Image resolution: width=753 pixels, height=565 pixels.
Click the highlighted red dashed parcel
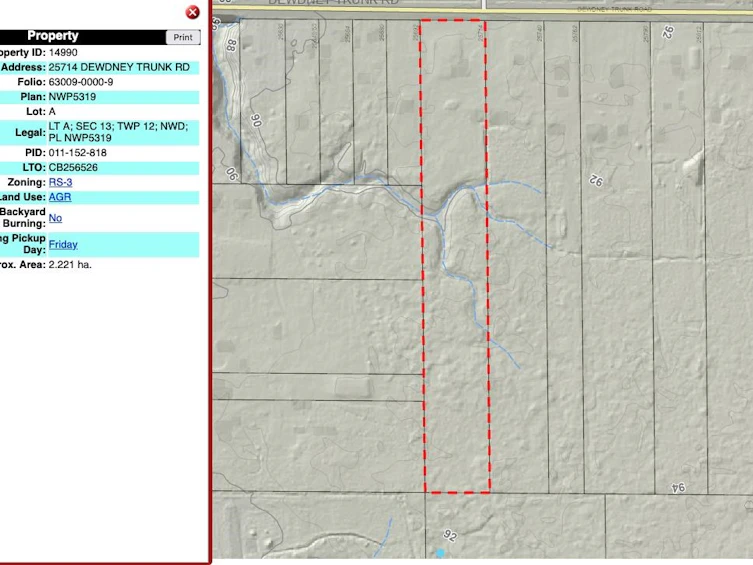(455, 256)
